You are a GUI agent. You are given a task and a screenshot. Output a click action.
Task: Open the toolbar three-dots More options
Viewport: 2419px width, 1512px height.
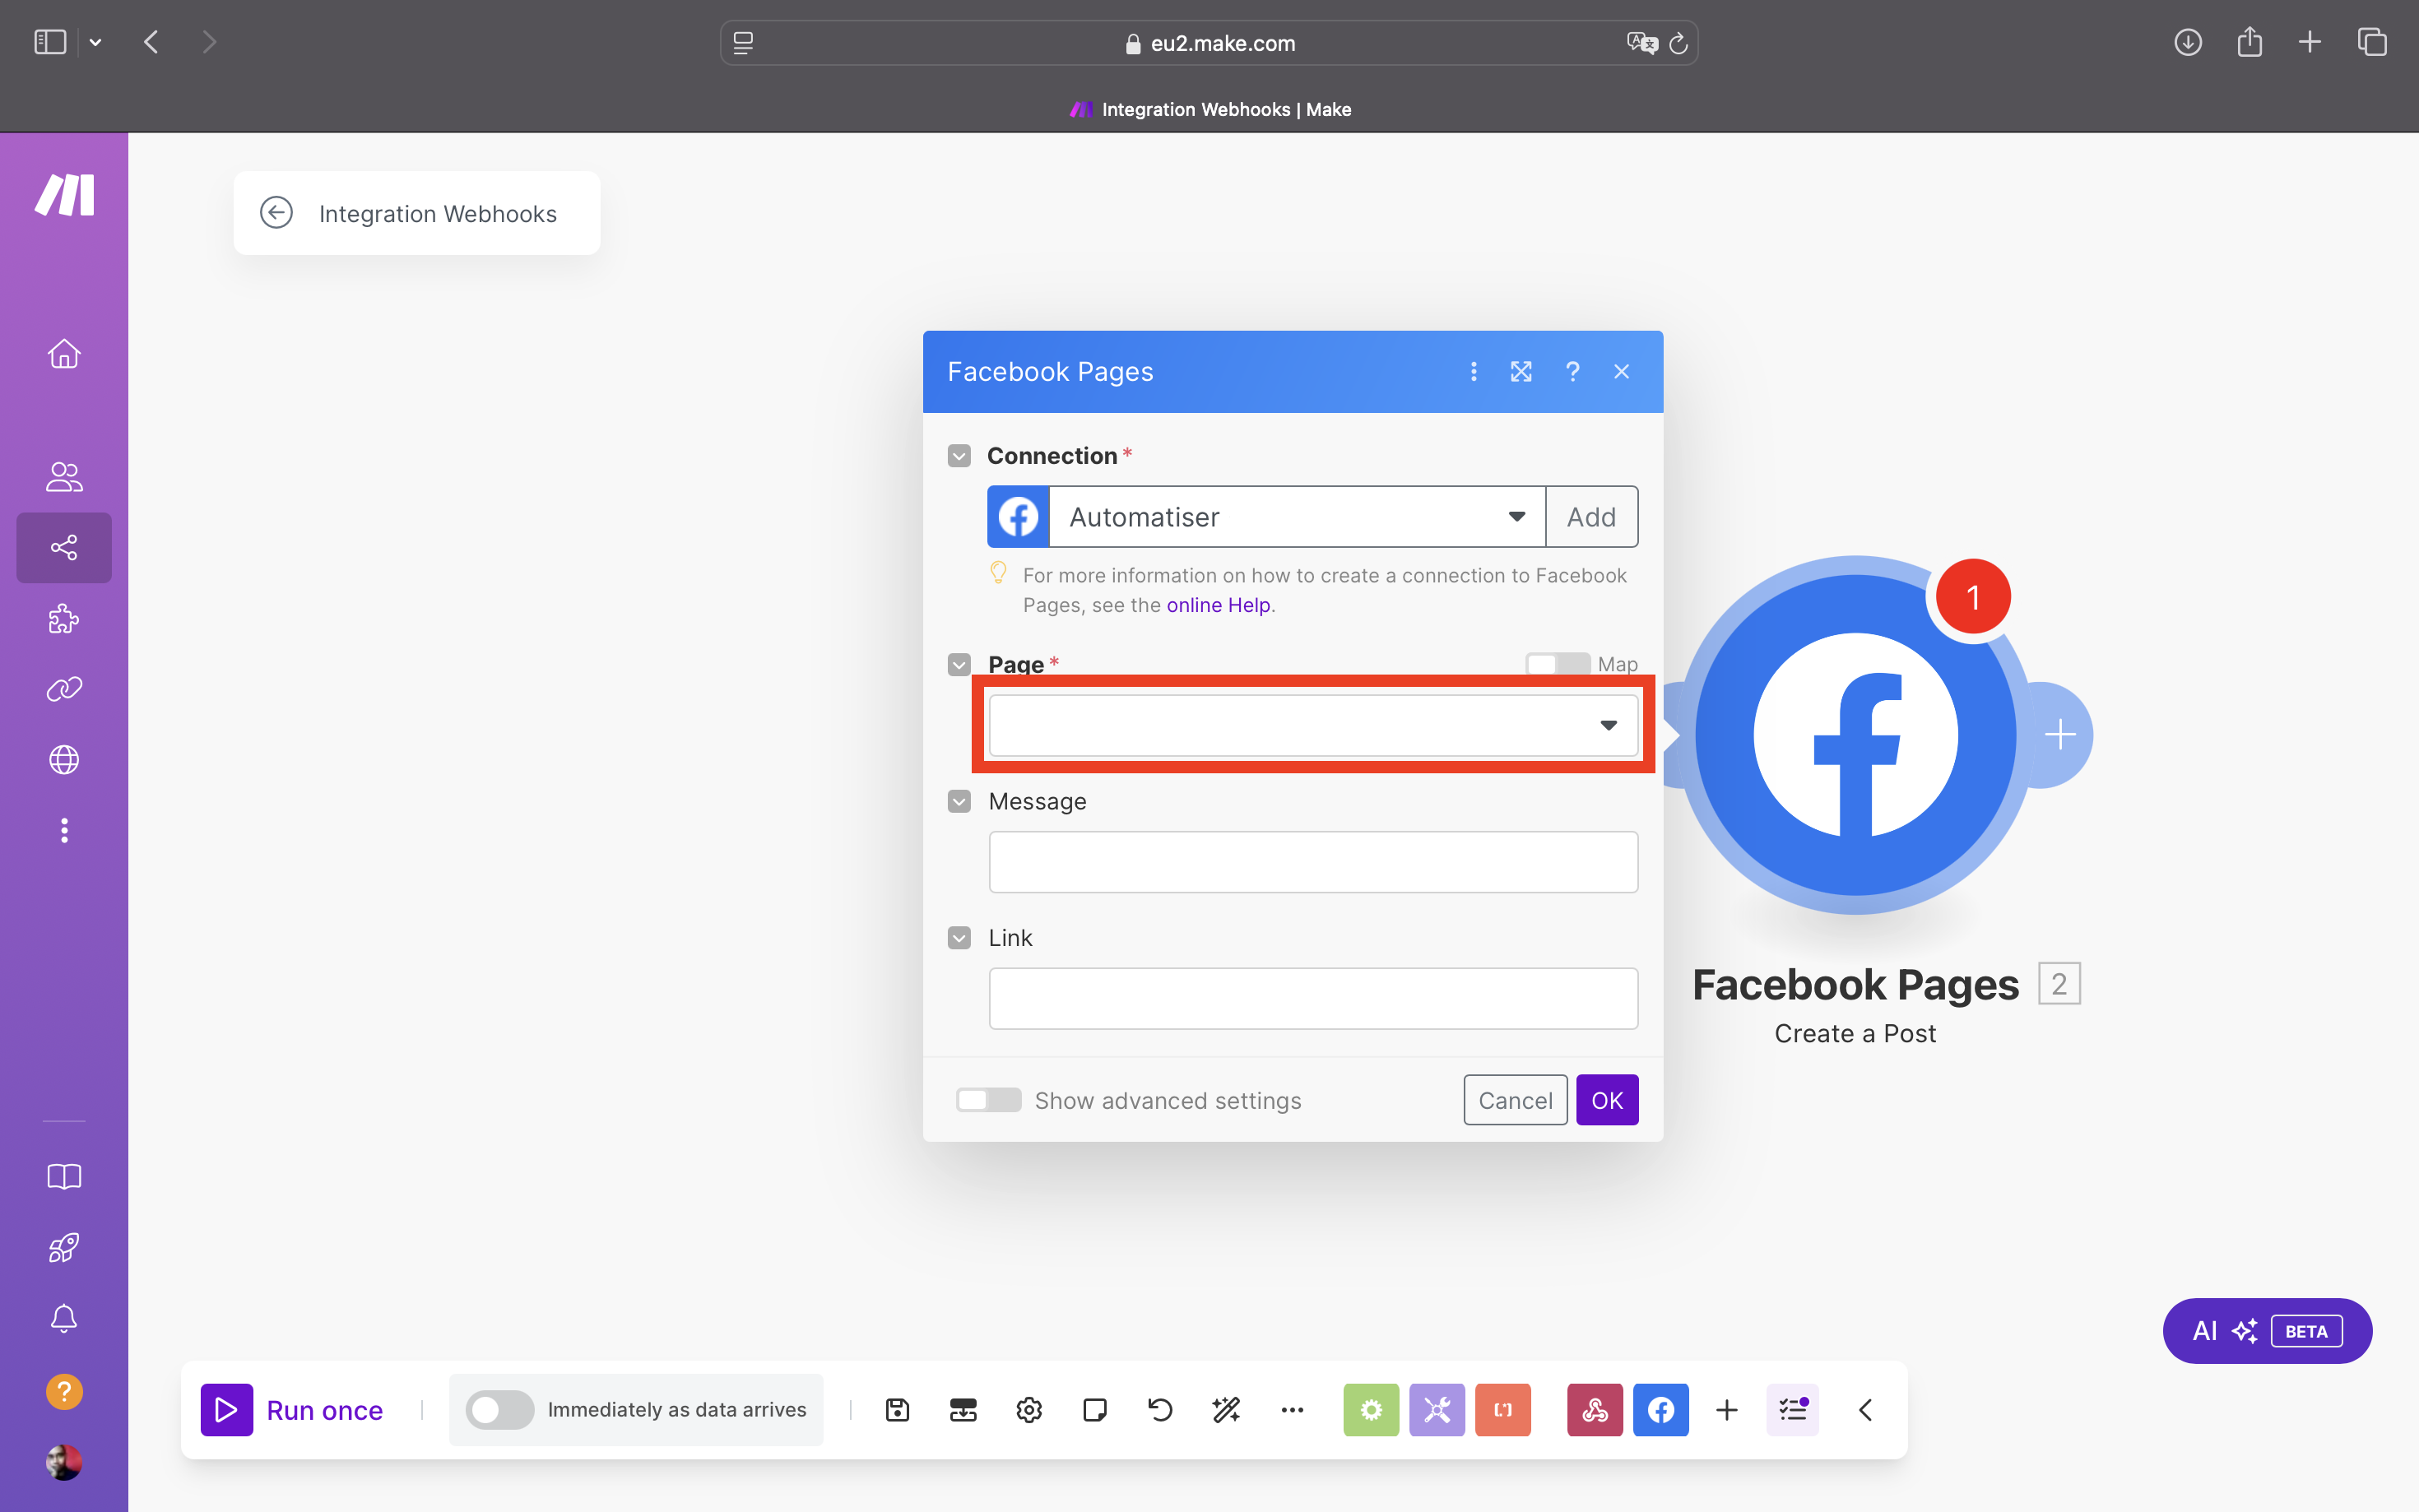tap(1292, 1409)
